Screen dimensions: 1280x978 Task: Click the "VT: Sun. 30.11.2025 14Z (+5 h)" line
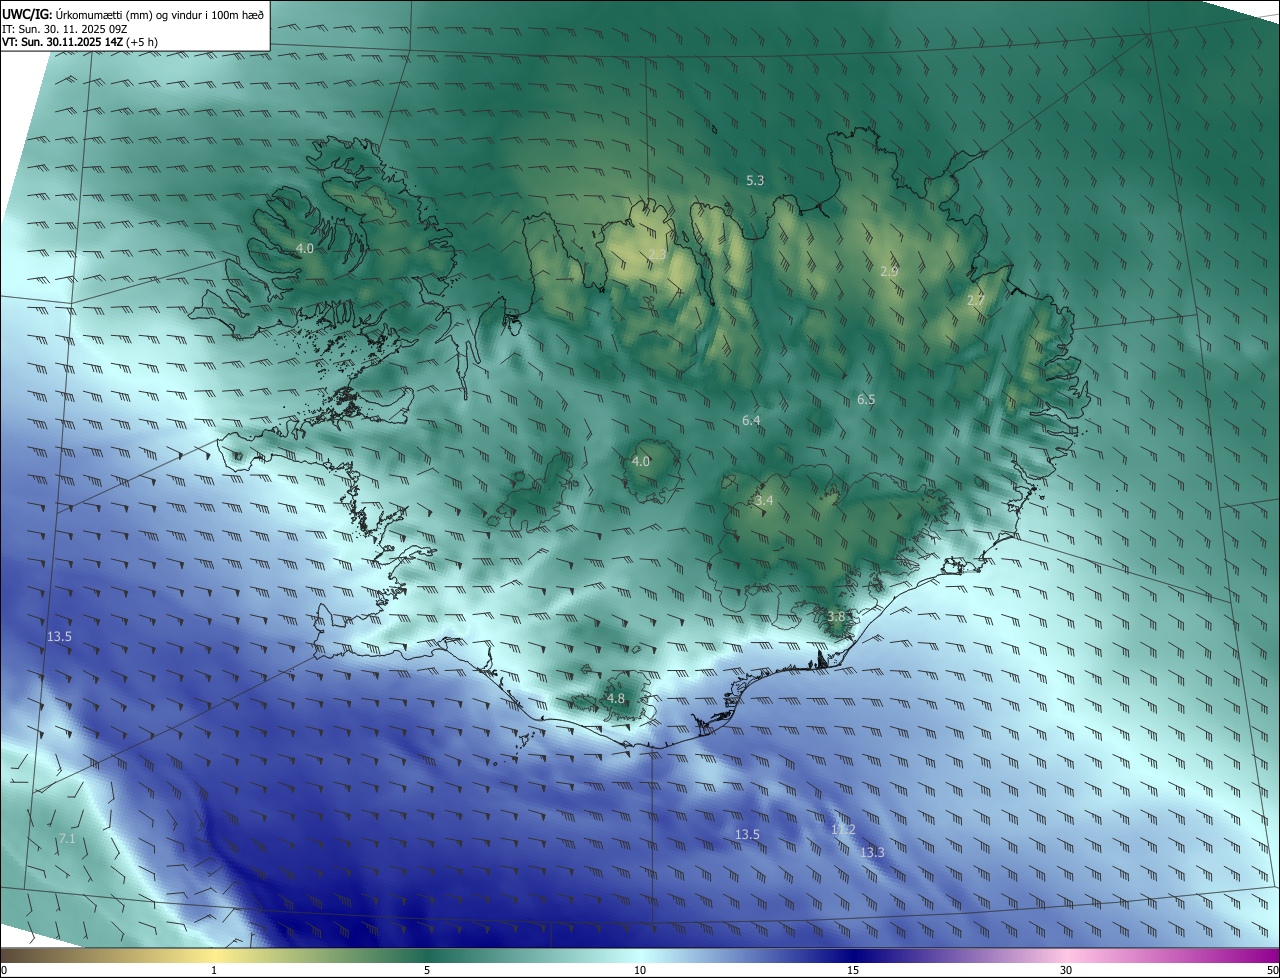point(80,42)
